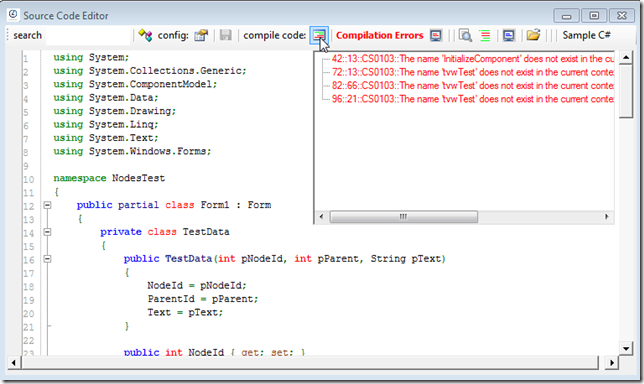Minimize the Source Code Editor window
The image size is (644, 384).
click(x=566, y=16)
